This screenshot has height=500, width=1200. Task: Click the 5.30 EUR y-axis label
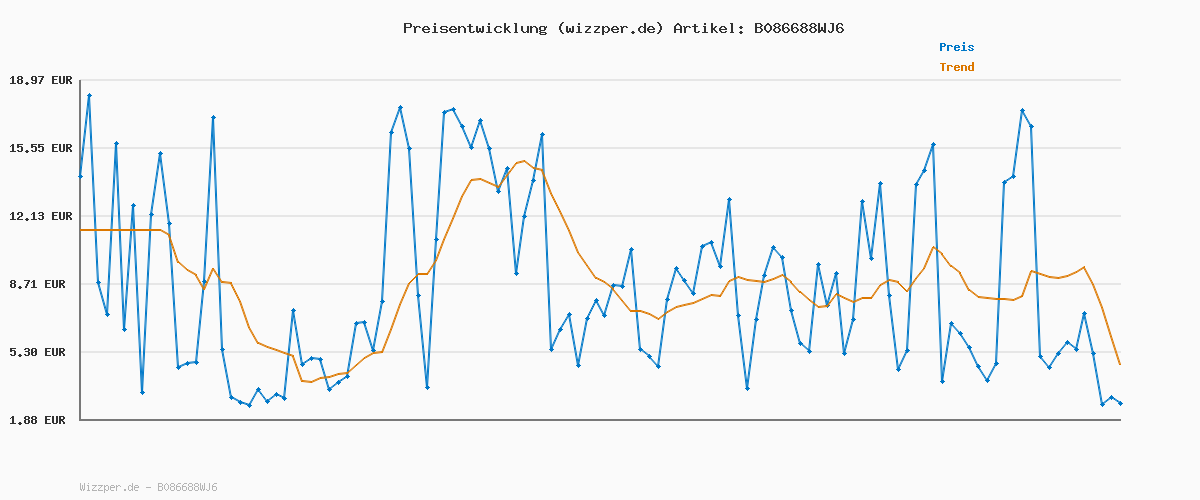[x=40, y=352]
